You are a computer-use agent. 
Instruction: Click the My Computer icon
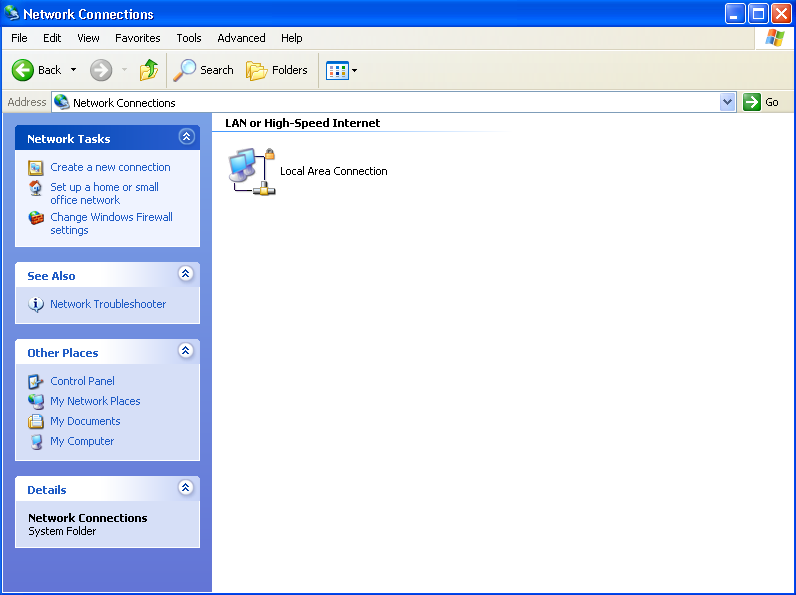(36, 442)
